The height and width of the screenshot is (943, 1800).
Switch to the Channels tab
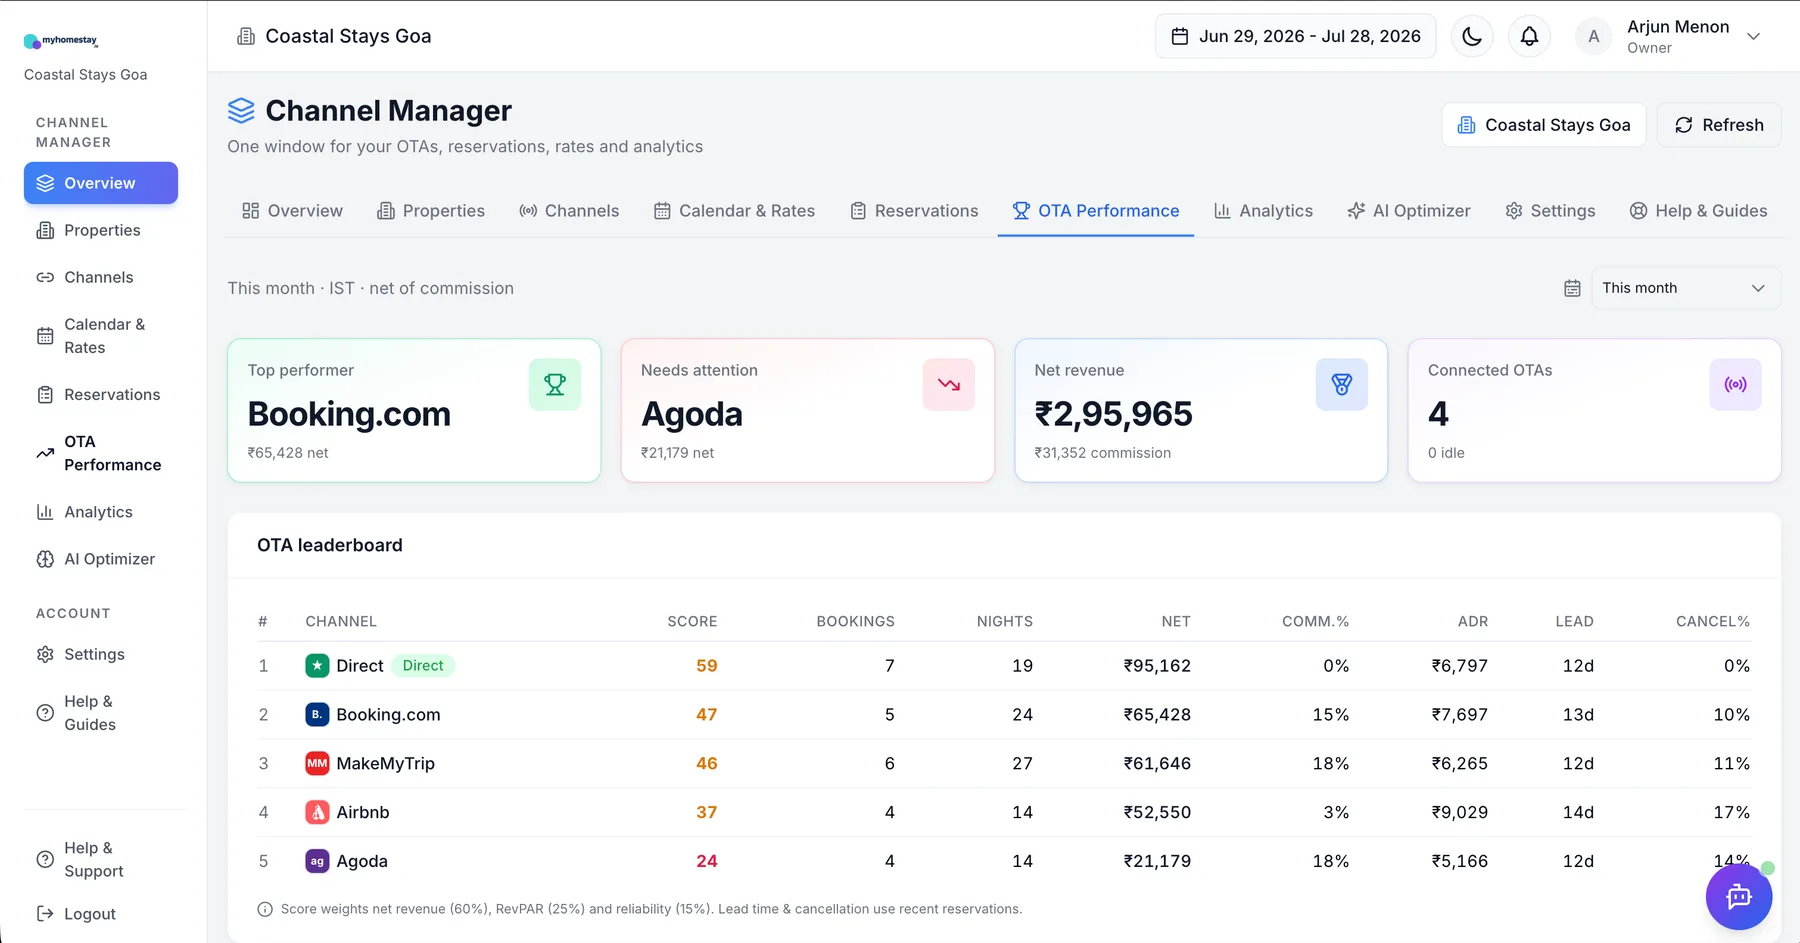[569, 211]
